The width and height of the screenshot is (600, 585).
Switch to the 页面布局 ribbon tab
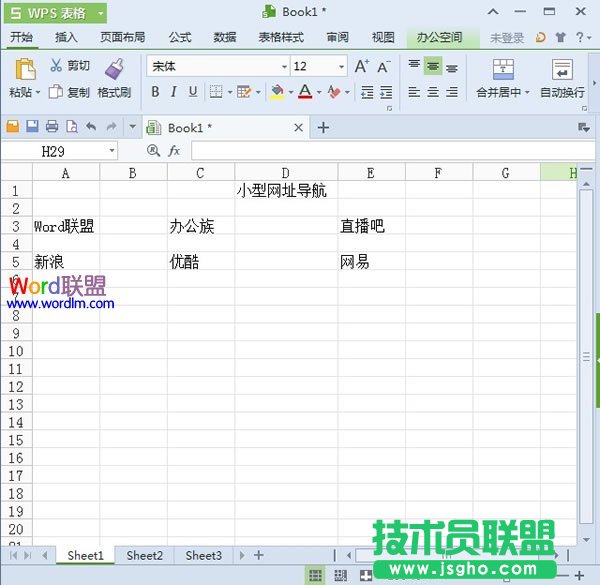[x=122, y=37]
